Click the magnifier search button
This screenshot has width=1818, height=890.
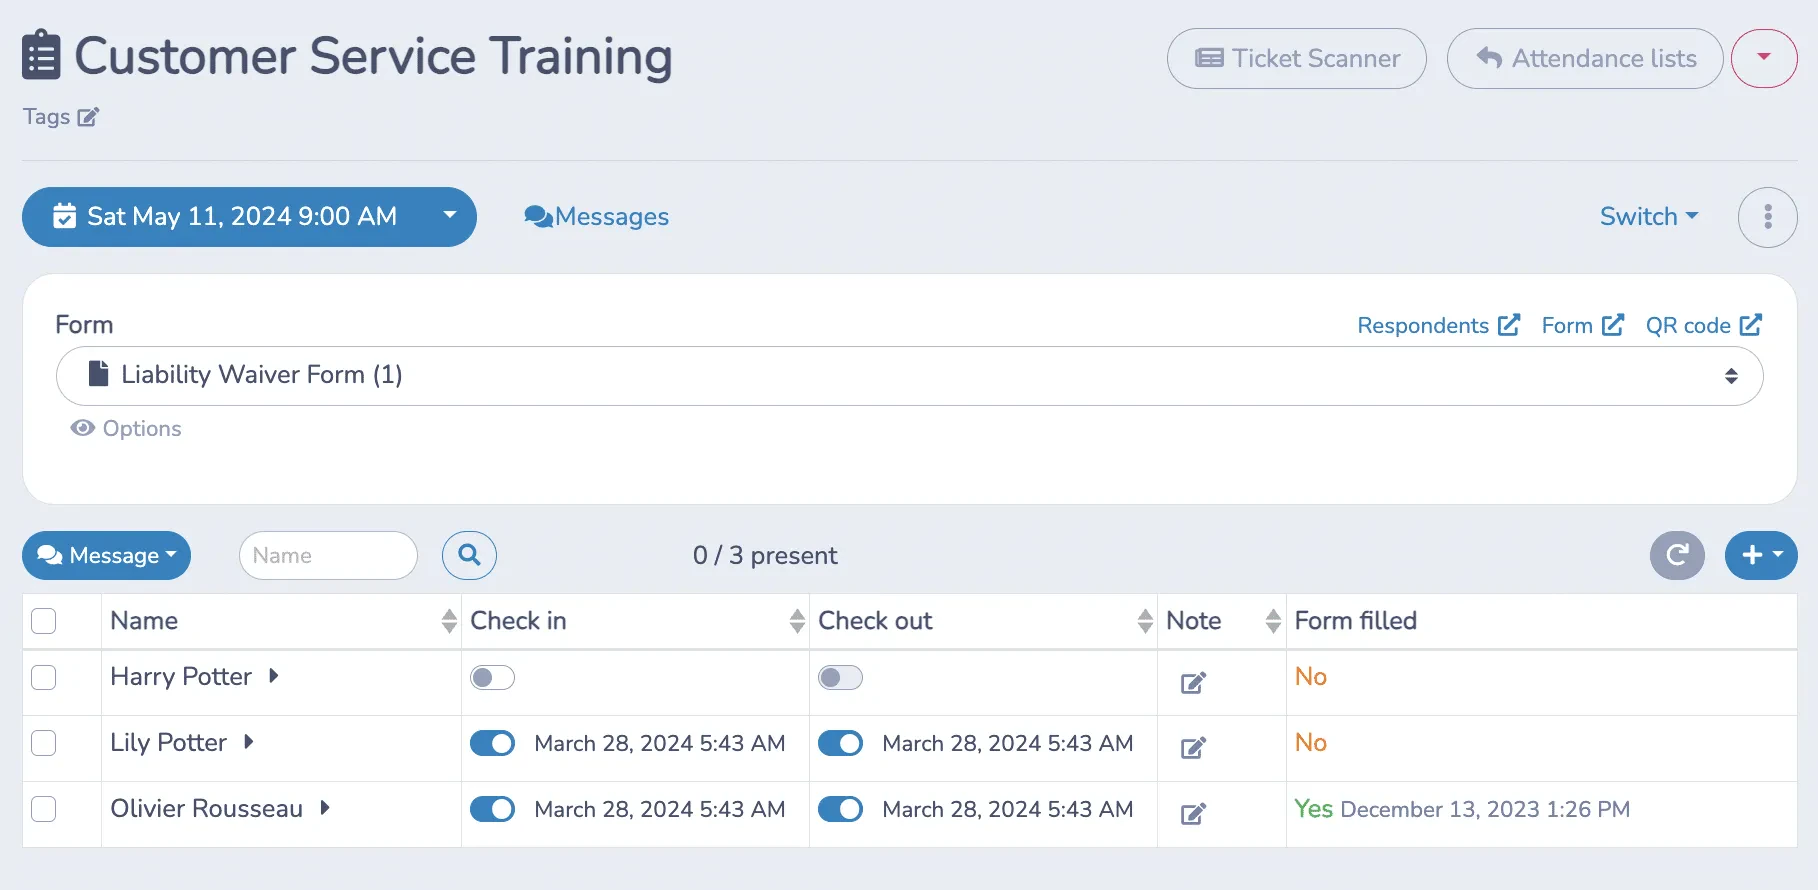pyautogui.click(x=469, y=555)
